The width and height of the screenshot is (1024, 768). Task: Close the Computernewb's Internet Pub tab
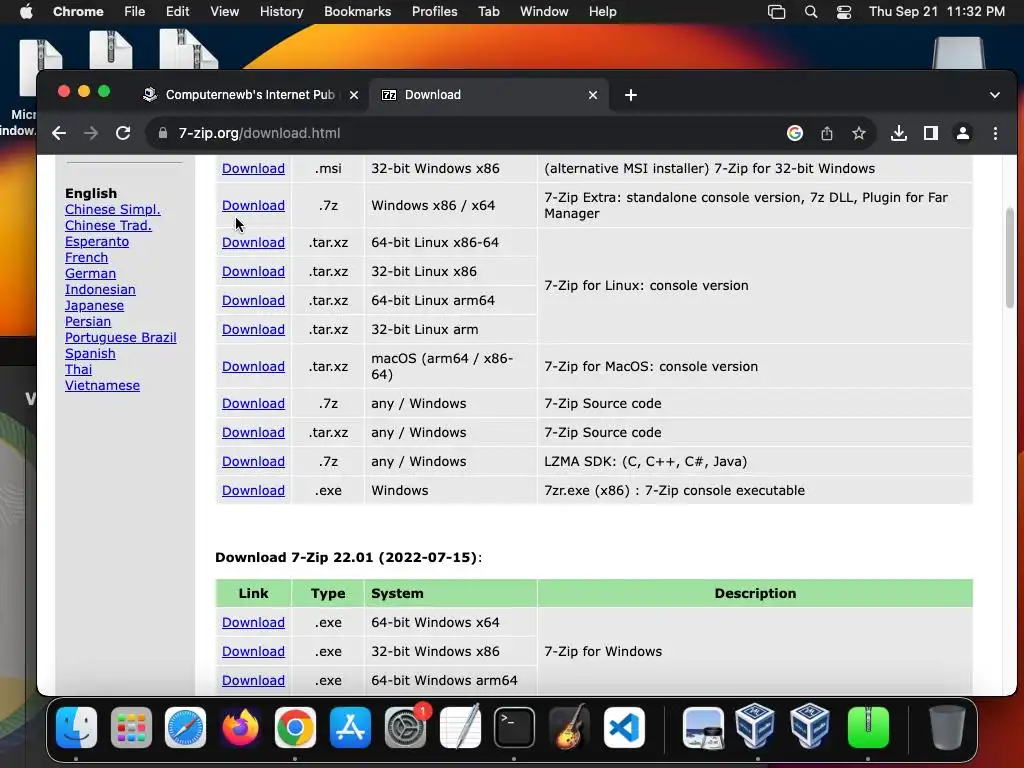[354, 95]
